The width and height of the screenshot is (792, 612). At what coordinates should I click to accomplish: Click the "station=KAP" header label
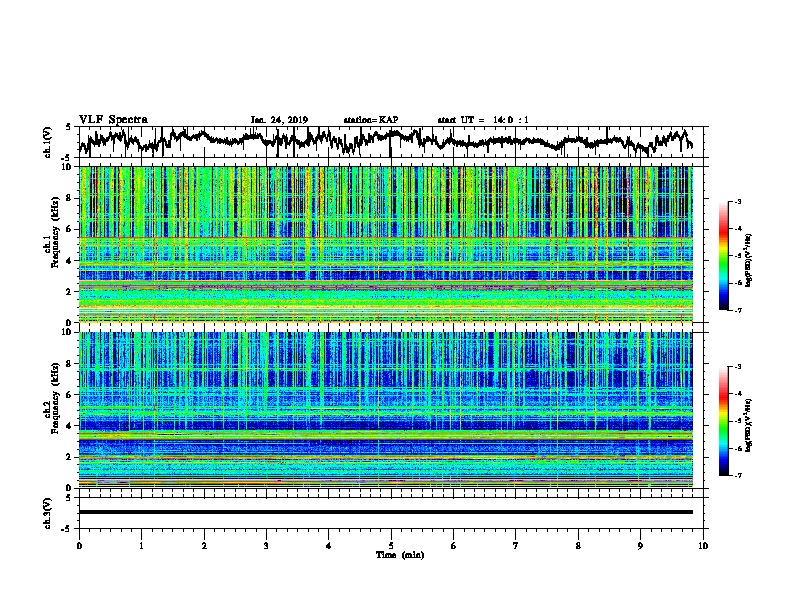pos(371,120)
